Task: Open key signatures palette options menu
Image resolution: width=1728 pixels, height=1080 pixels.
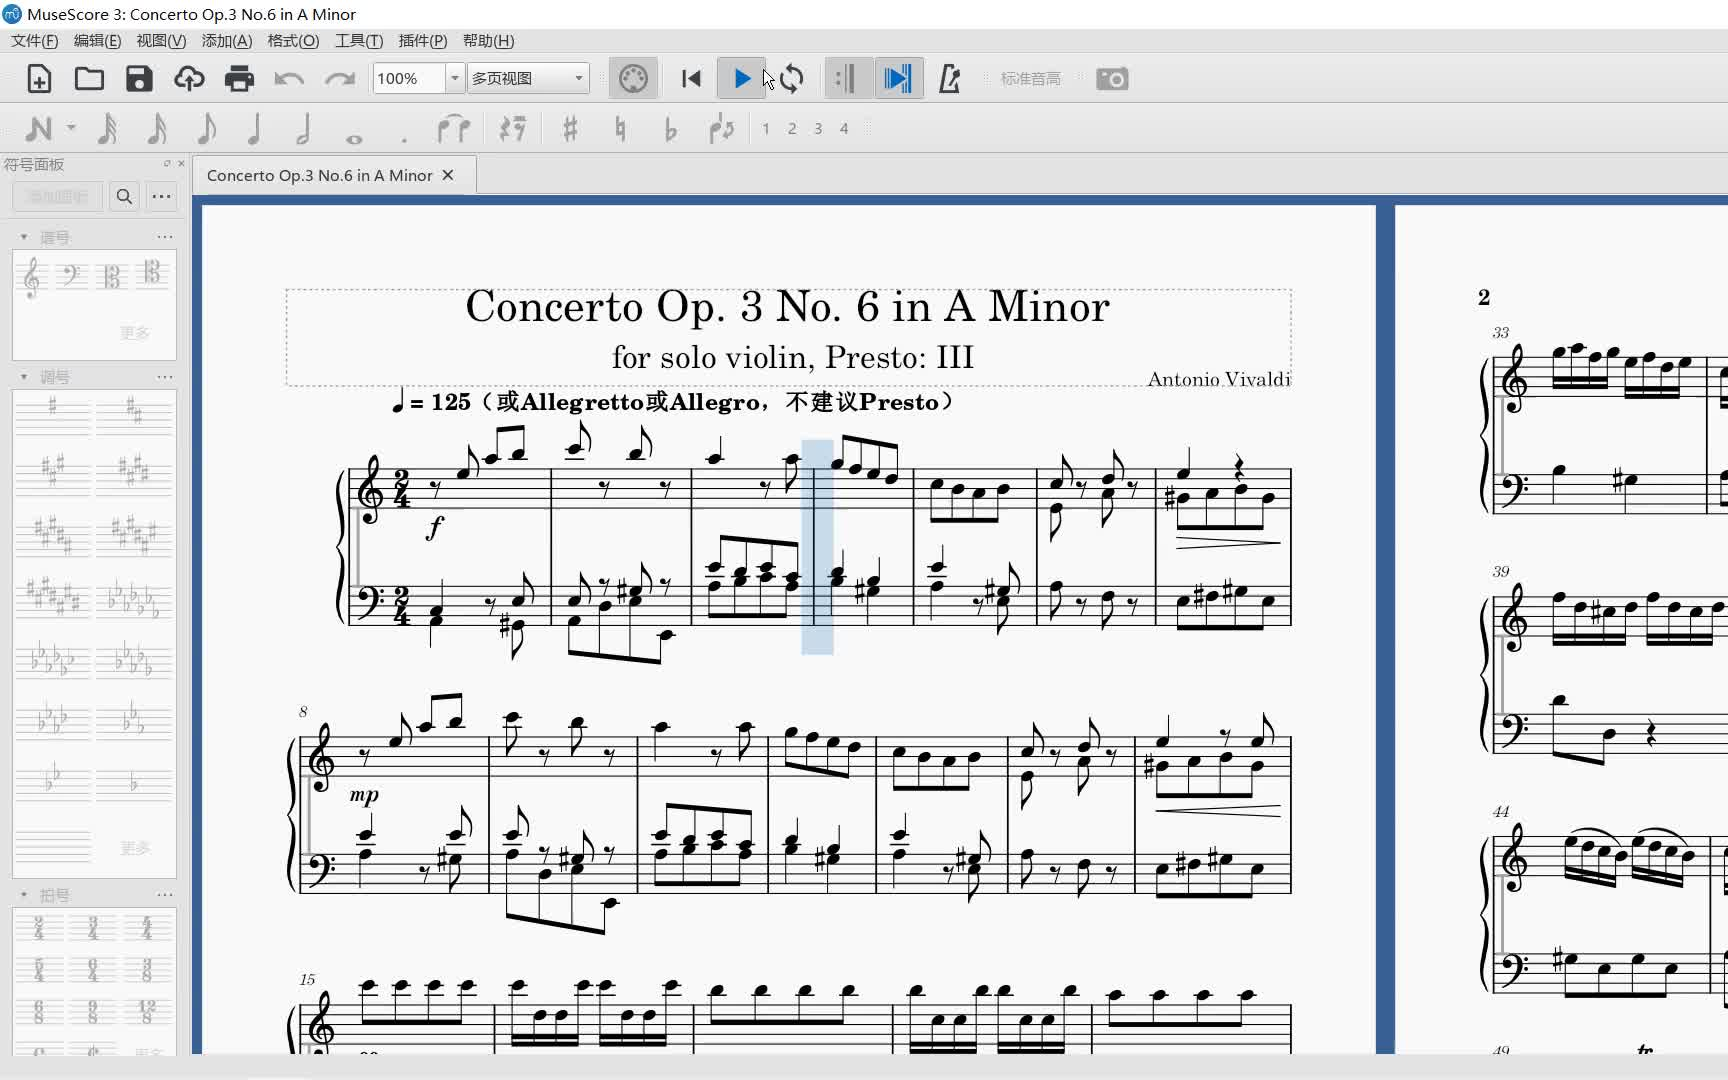Action: click(165, 377)
